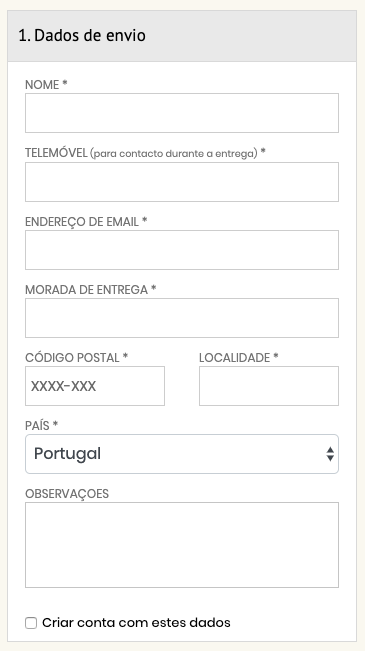Screen dimensions: 365x651
Task: Click the TELEMÓVEL label with delivery contact note
Action: 145,153
